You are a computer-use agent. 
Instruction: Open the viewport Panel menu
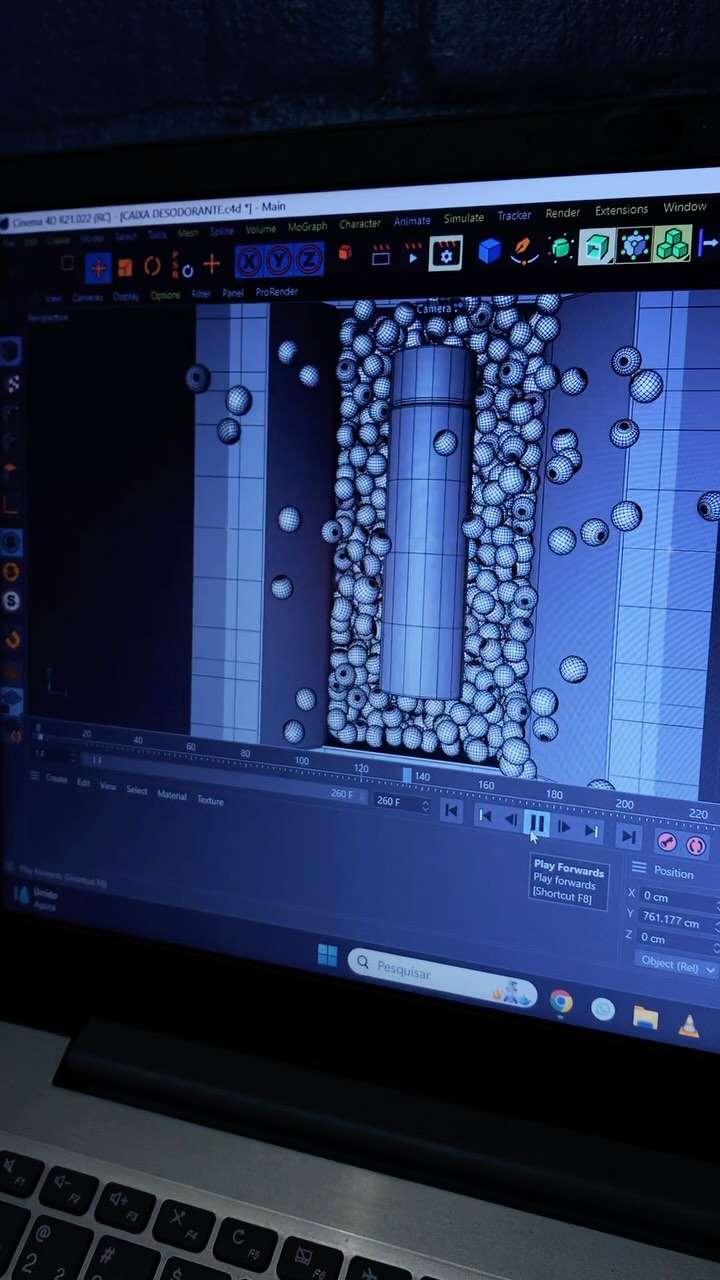(233, 293)
